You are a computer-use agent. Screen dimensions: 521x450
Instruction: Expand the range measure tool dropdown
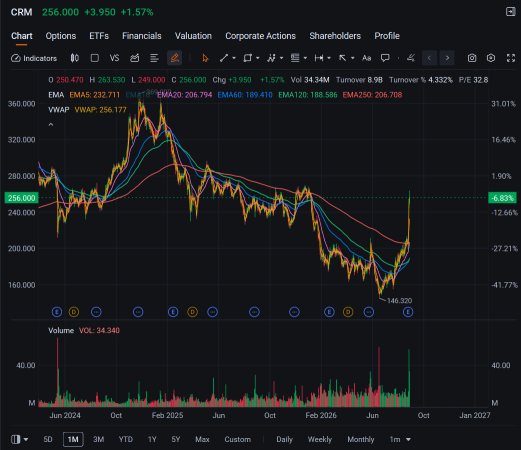329,58
